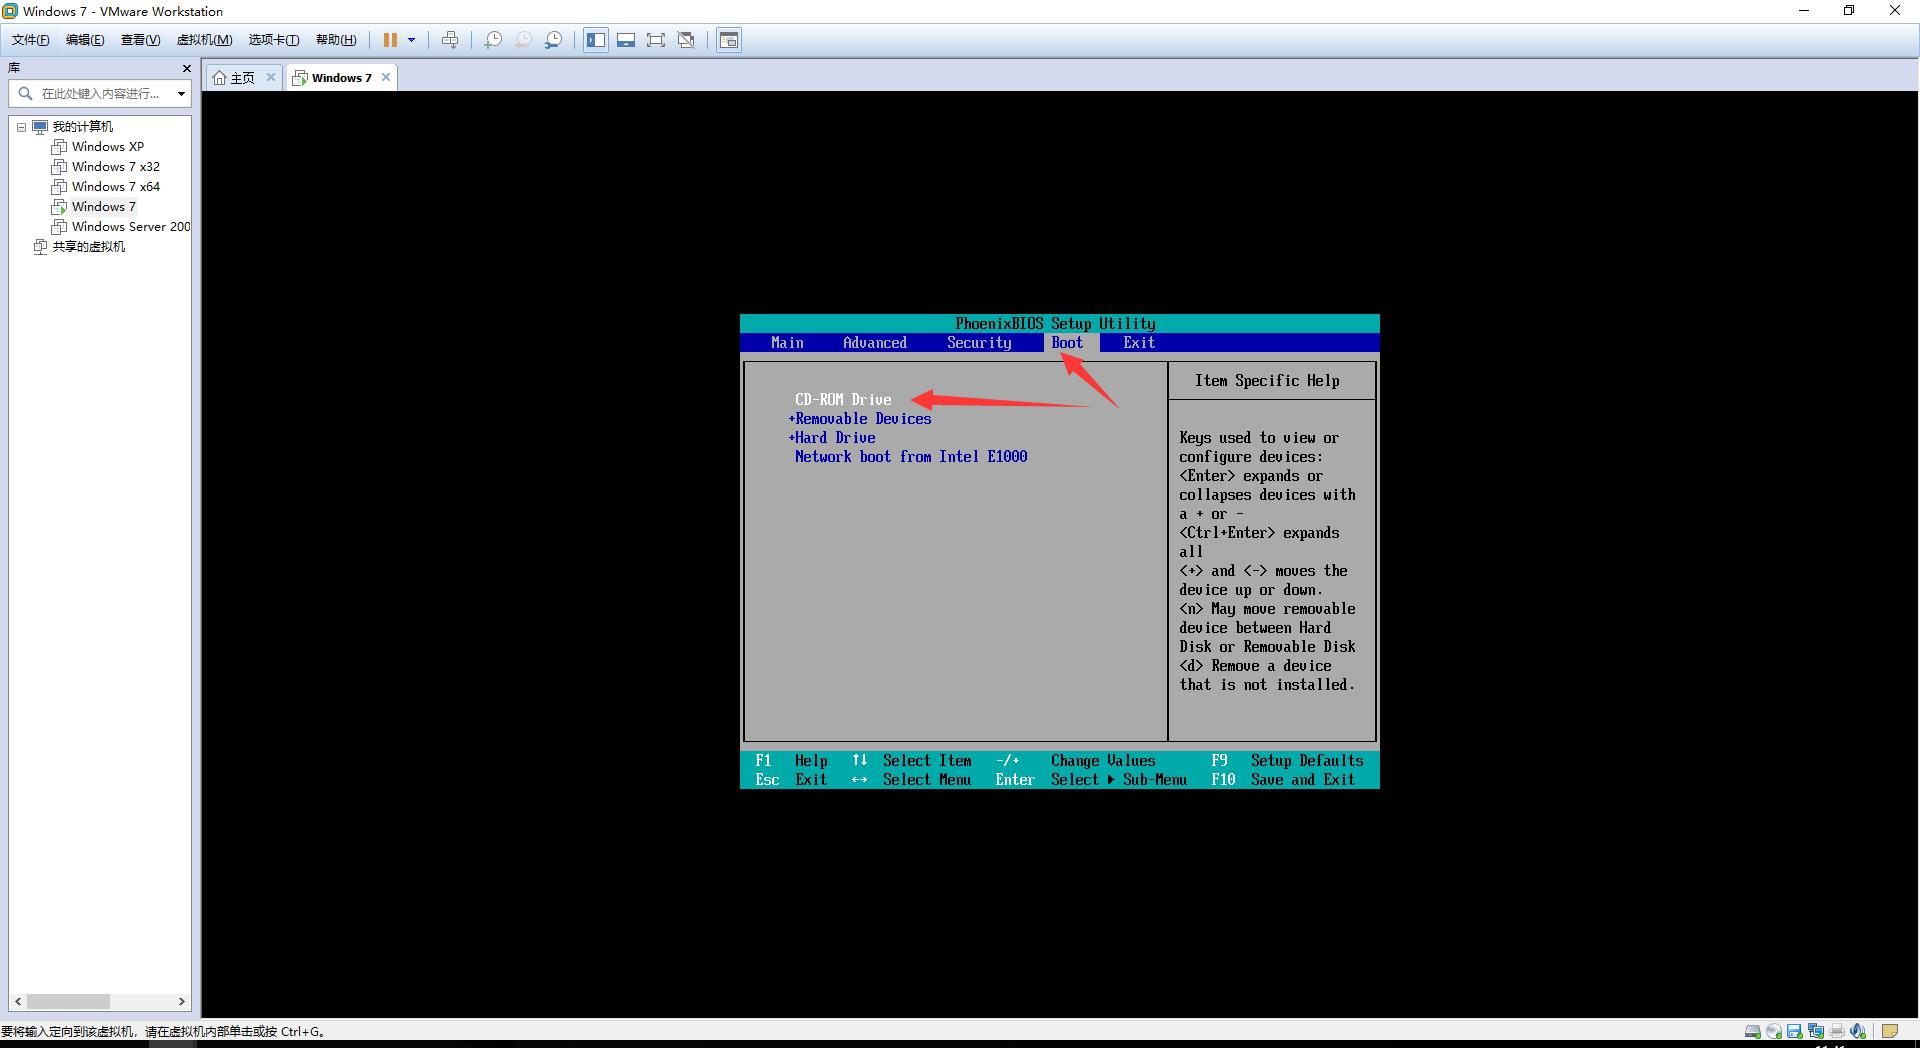
Task: Collapse the 我的计算机 tree node
Action: [22, 126]
